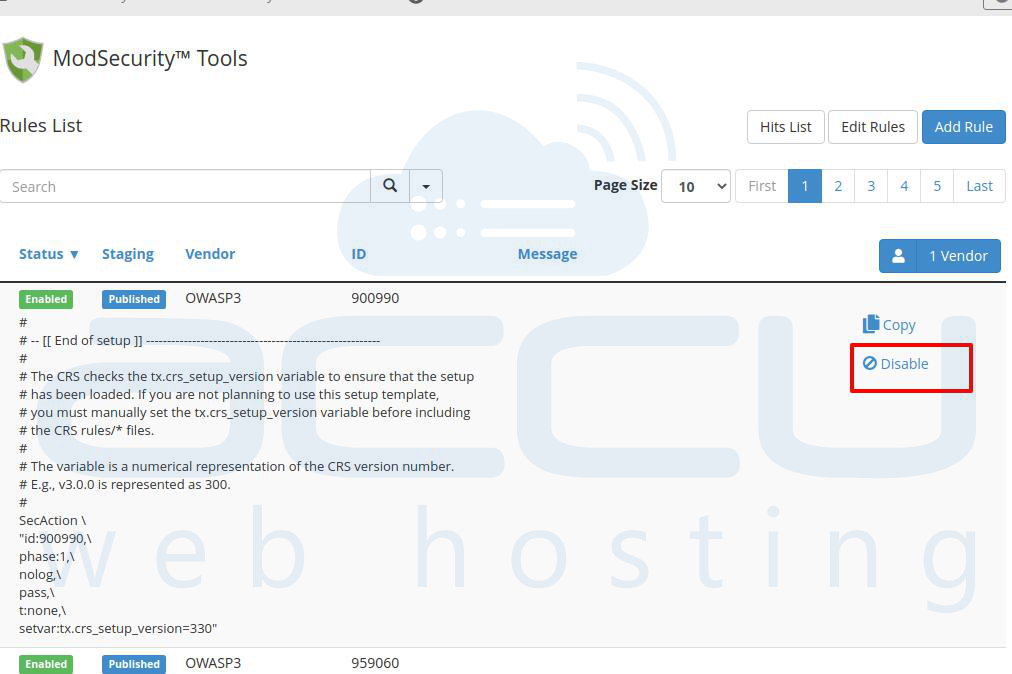
Task: Click the Enabled badge of rule 959060
Action: coord(46,664)
